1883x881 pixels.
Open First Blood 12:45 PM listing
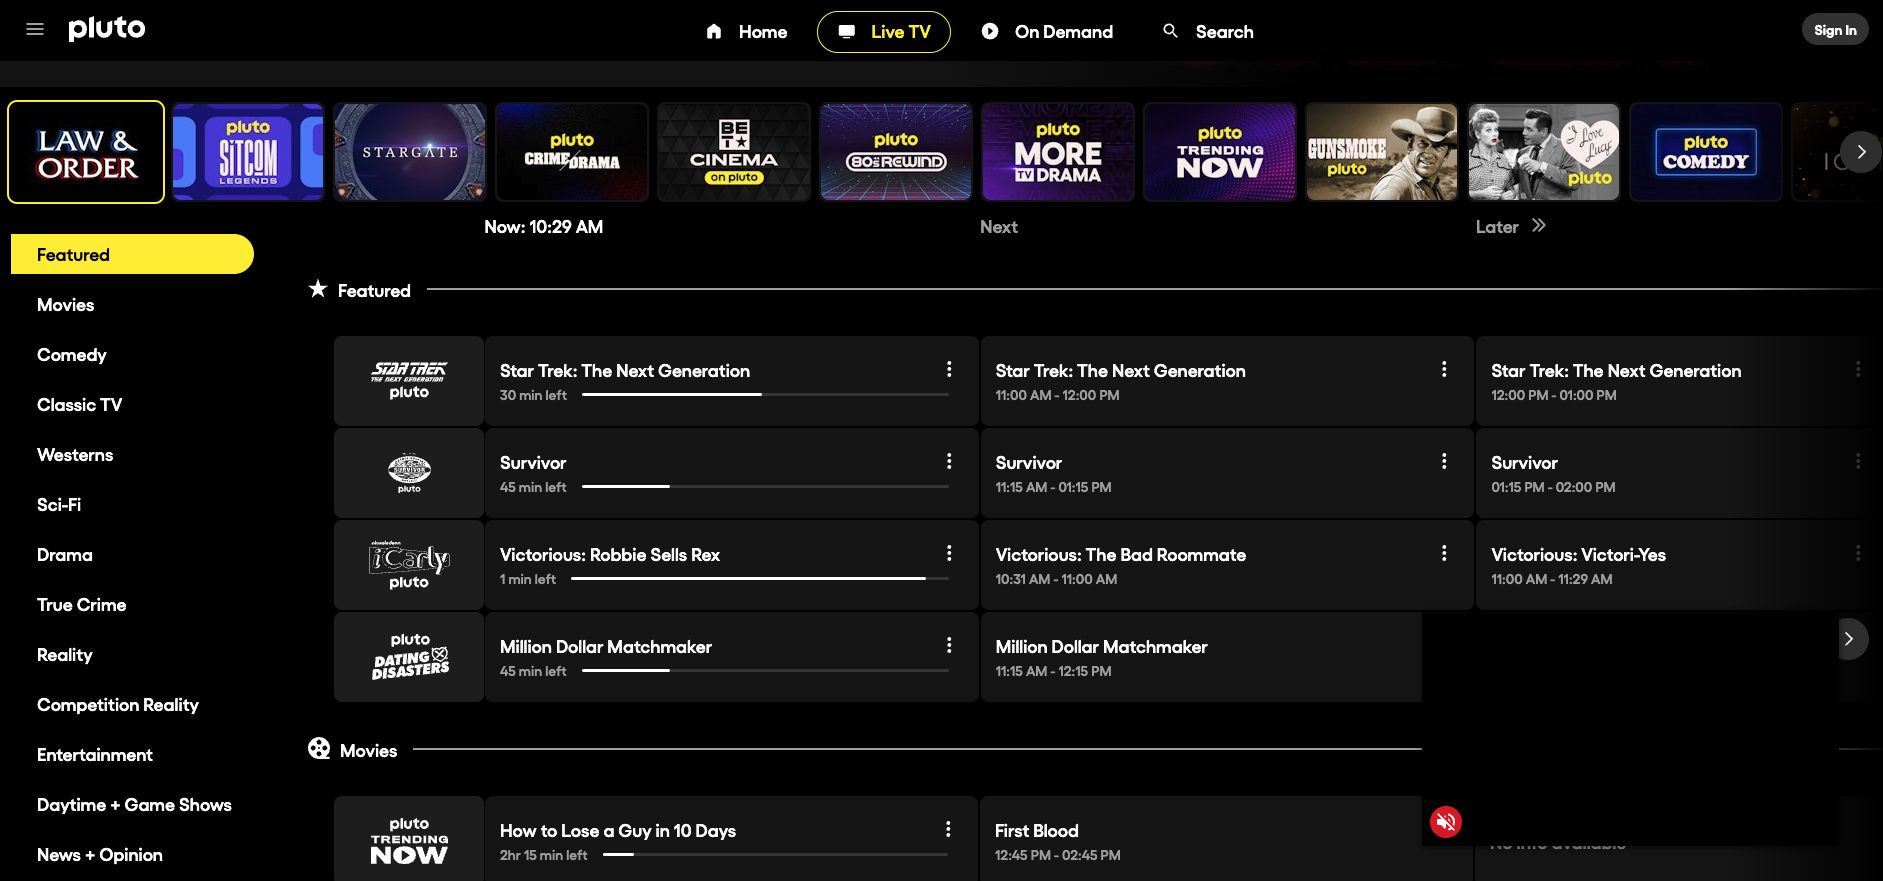coord(1201,840)
